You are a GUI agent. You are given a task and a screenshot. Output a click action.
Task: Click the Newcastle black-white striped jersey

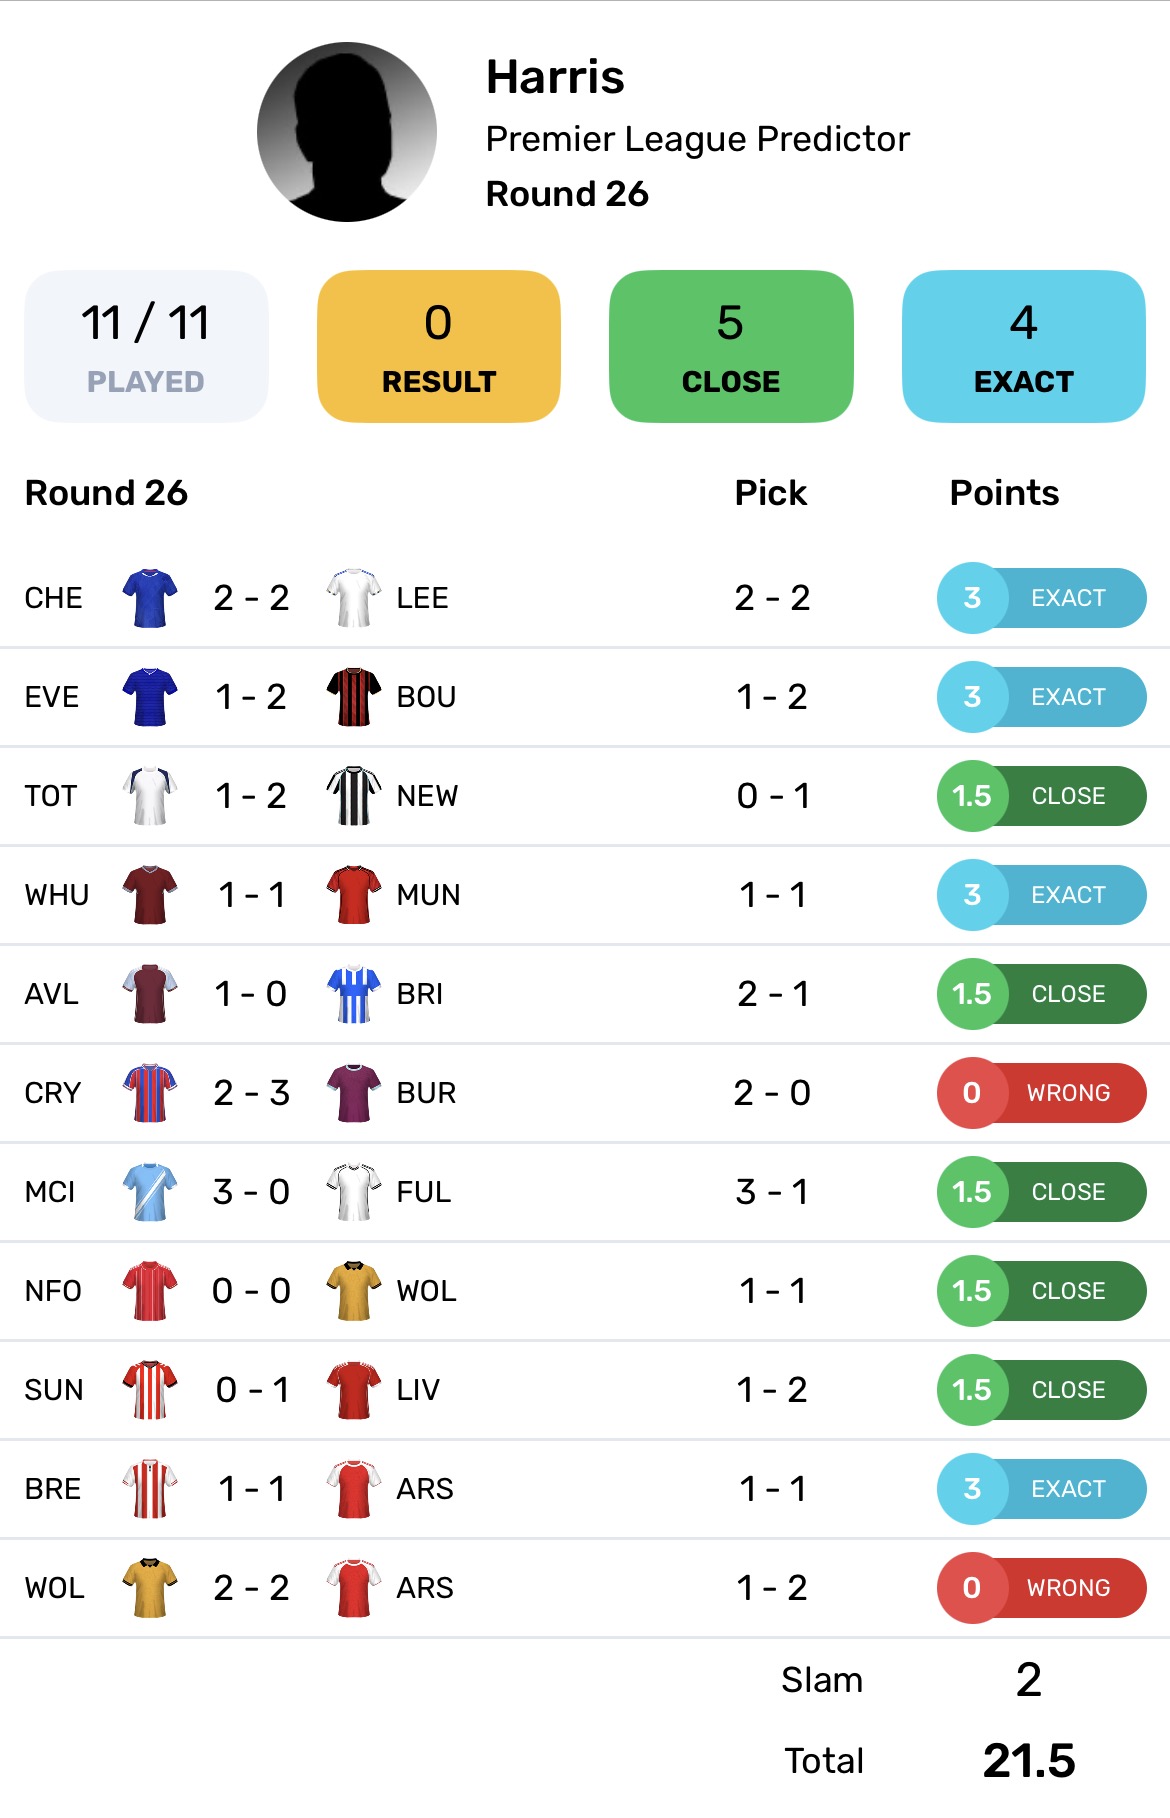(x=354, y=796)
